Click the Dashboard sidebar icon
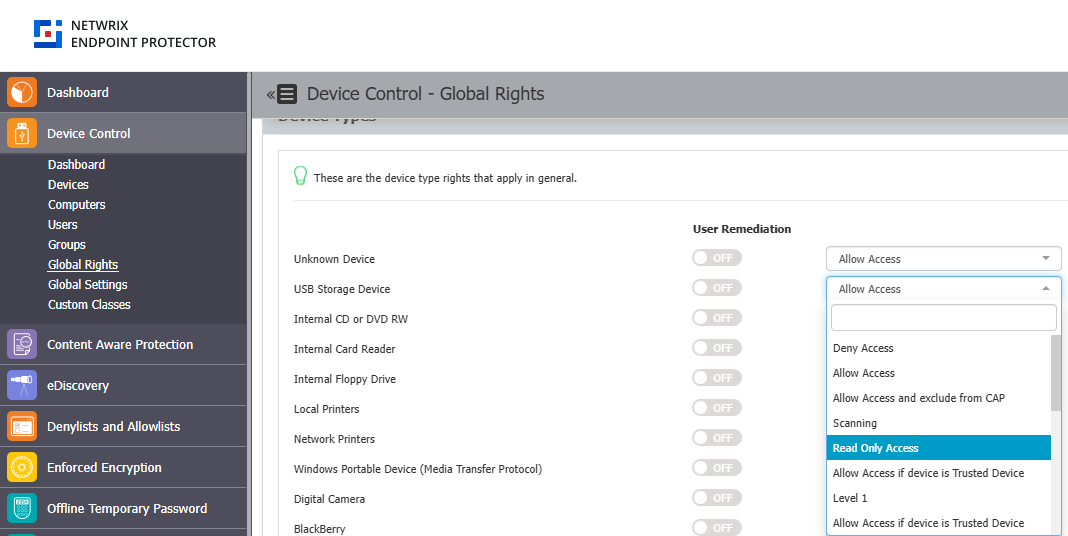 point(22,93)
